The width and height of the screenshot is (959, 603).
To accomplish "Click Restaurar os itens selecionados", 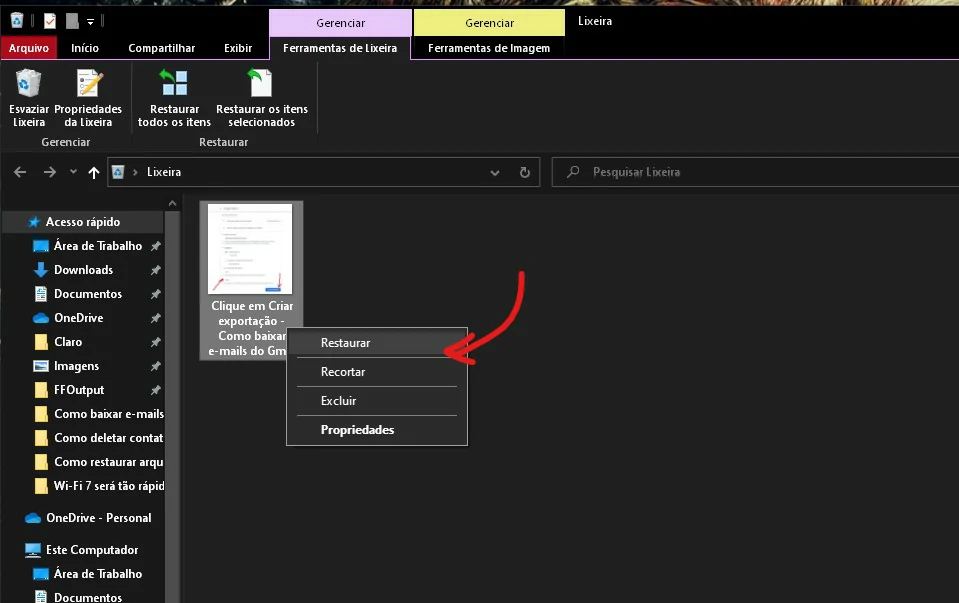I will [262, 98].
